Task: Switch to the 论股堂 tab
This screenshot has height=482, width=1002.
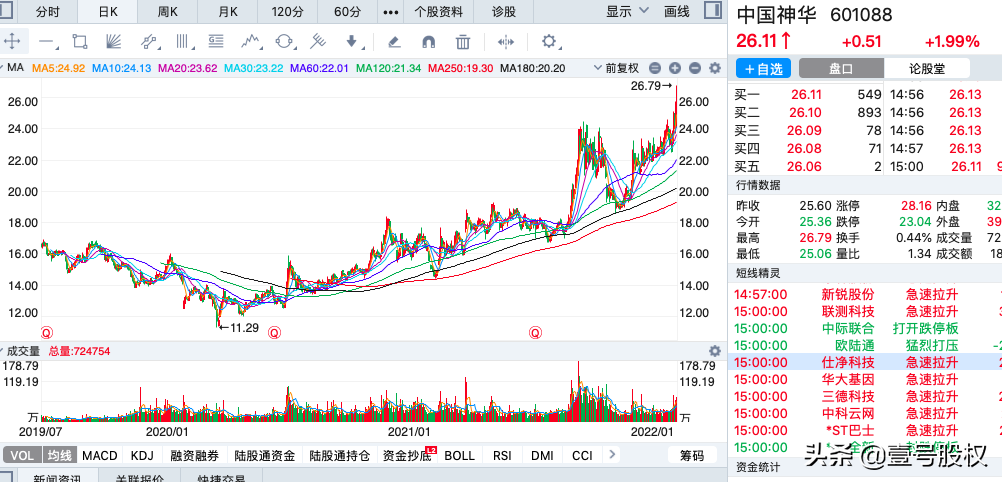Action: (x=927, y=69)
